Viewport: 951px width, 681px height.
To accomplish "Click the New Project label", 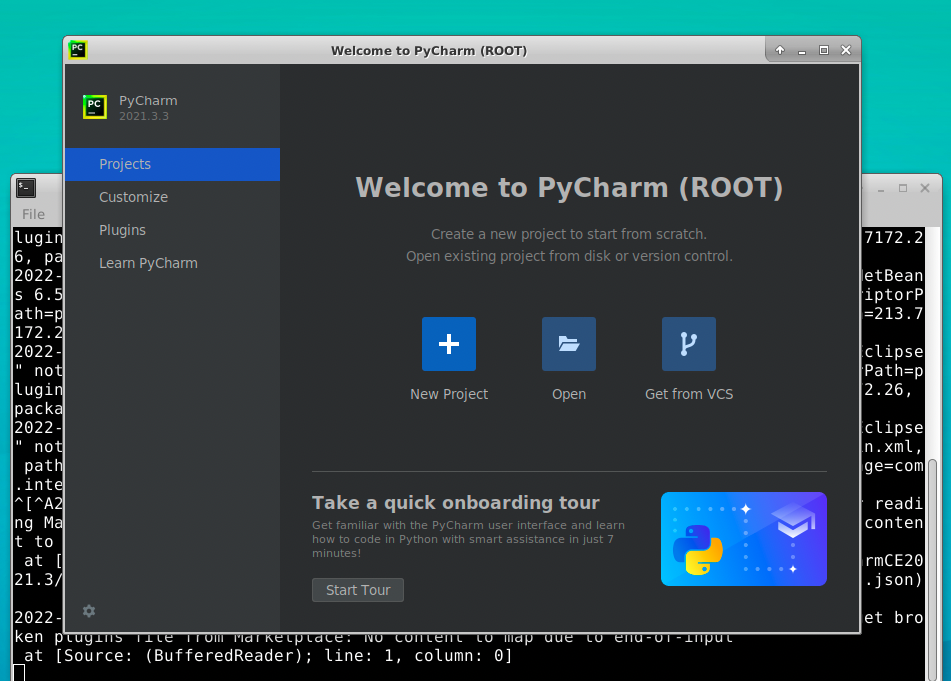I will [x=449, y=394].
